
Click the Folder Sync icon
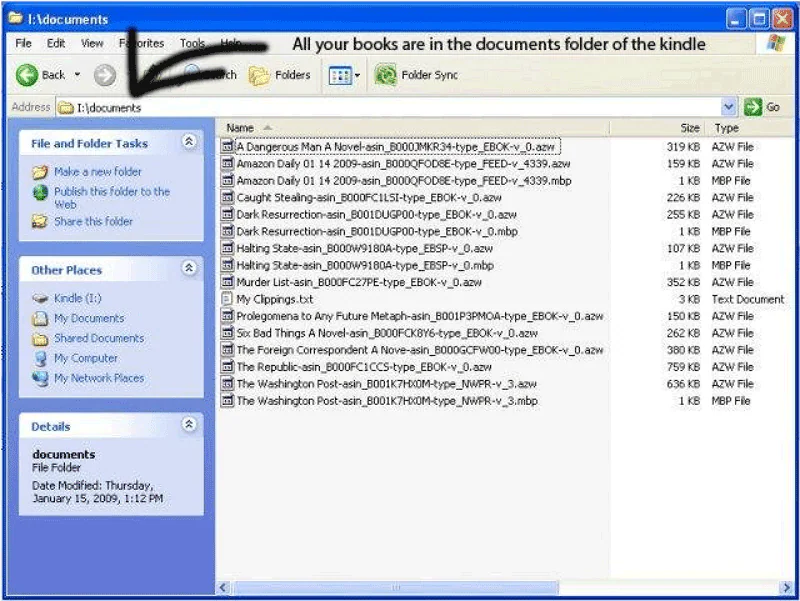point(386,75)
